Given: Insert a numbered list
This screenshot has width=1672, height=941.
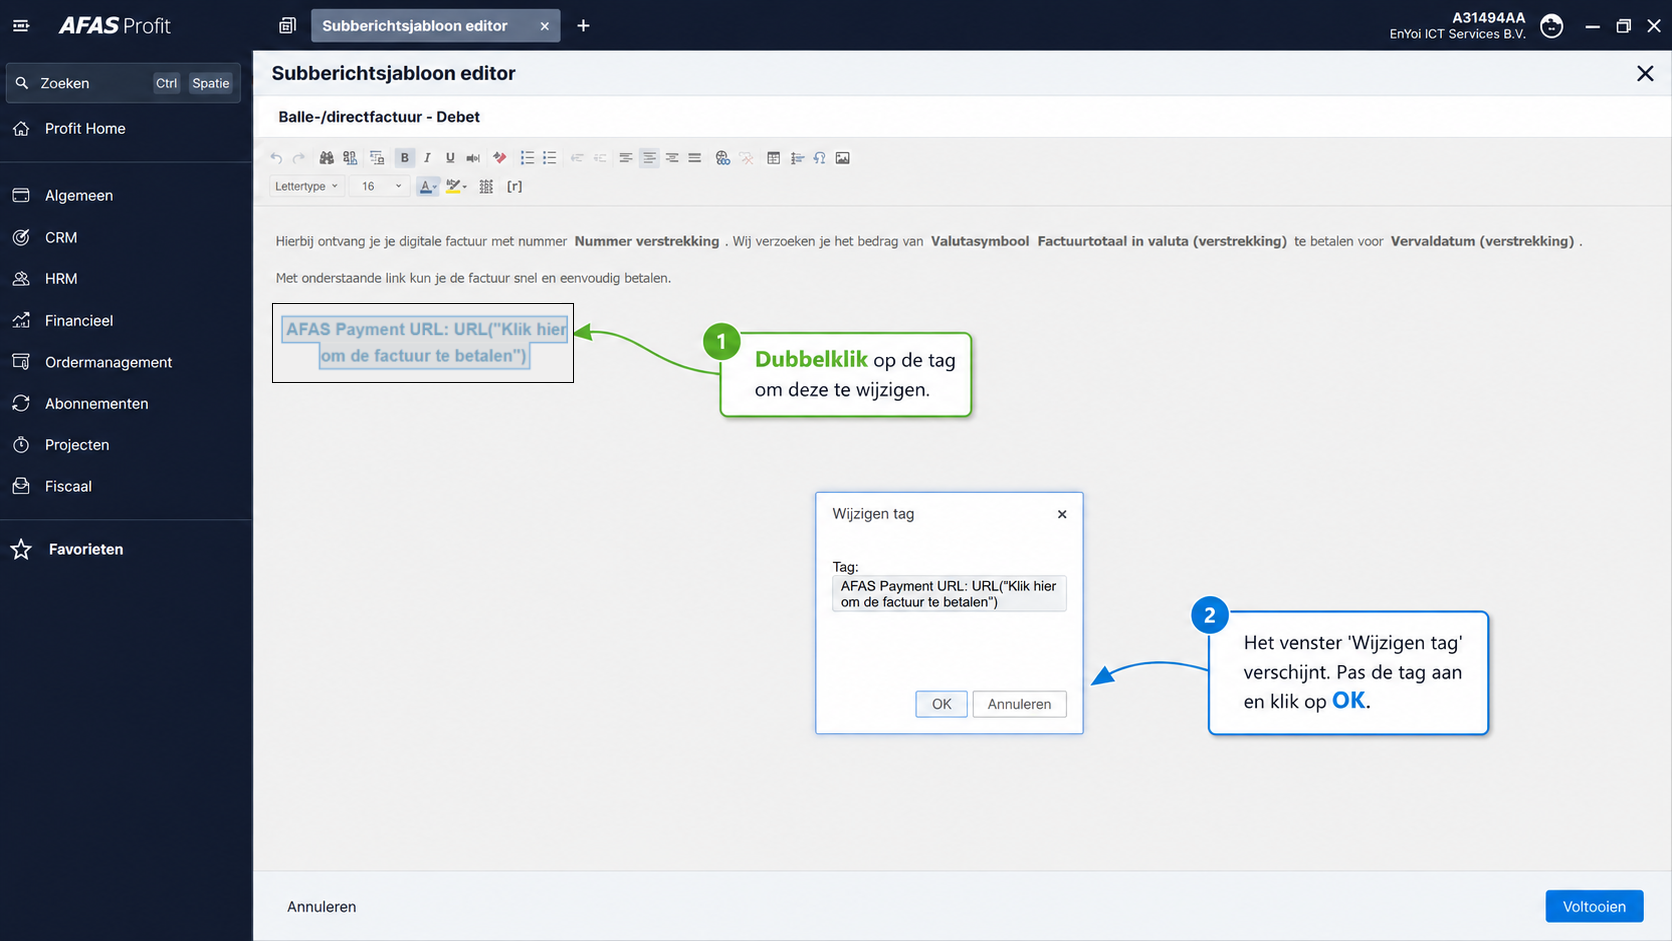Looking at the screenshot, I should point(527,158).
